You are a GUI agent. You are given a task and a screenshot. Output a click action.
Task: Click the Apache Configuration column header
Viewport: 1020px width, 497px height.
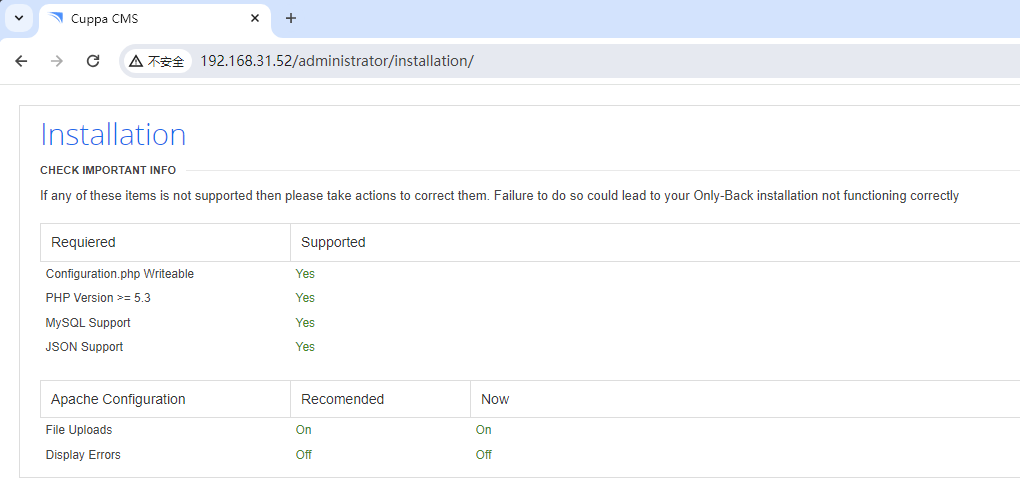tap(118, 399)
